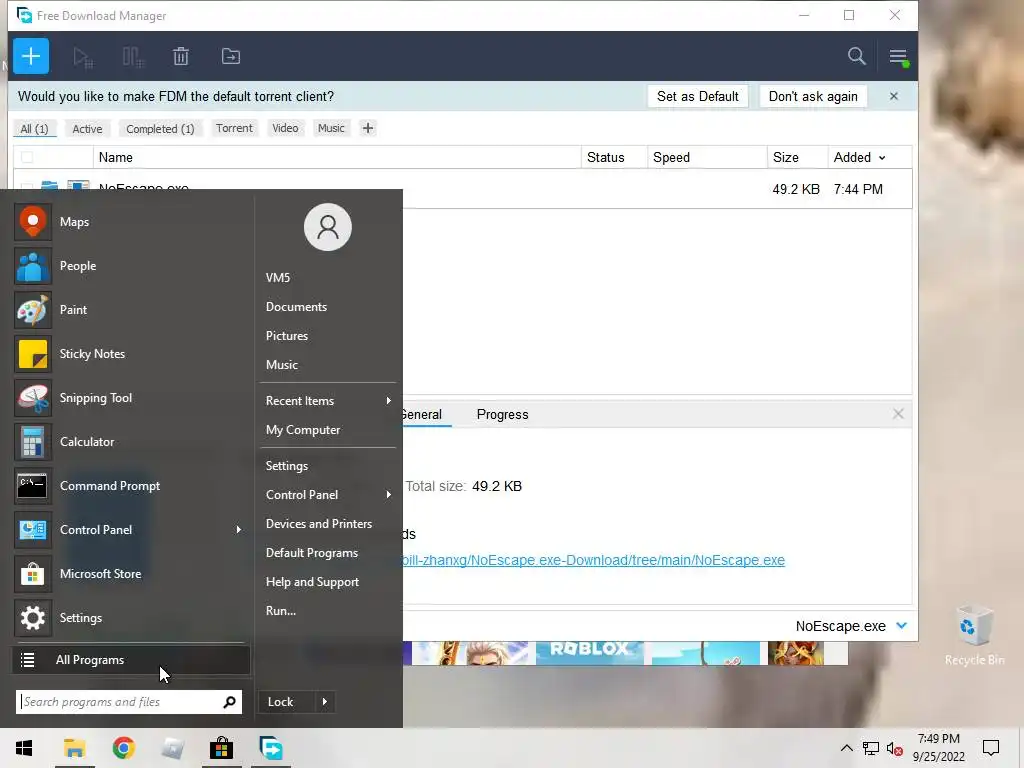1024x768 pixels.
Task: Open Maps from the Start menu
Action: [129, 222]
